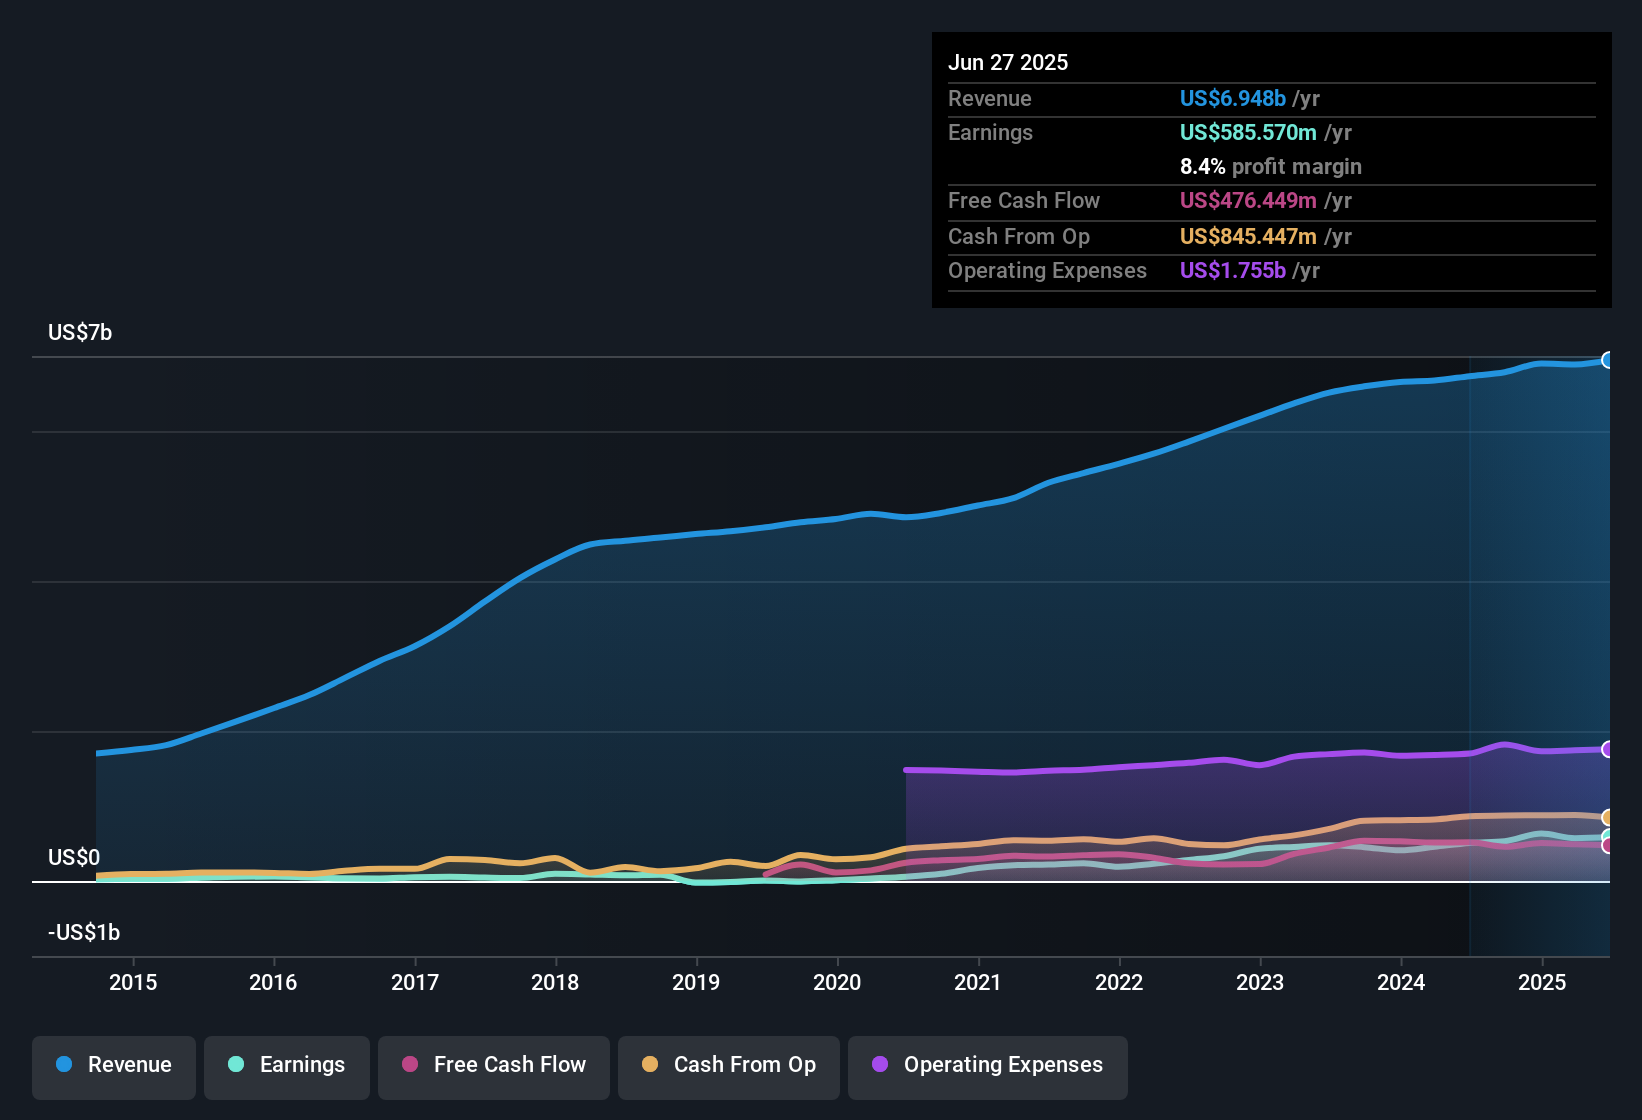1642x1120 pixels.
Task: Click the US$585.570m earnings value row
Action: pos(1249,132)
